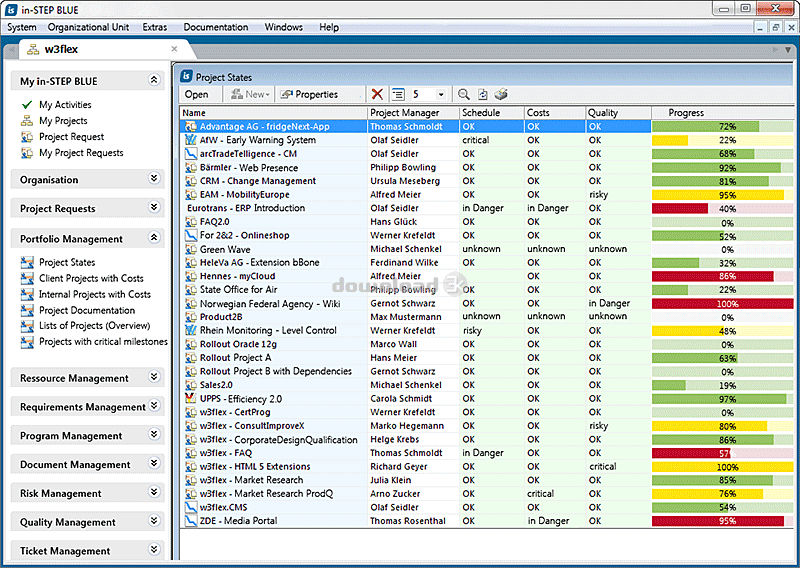Open My Activities with green checkmark icon
Viewport: 800px width, 568px height.
[65, 105]
